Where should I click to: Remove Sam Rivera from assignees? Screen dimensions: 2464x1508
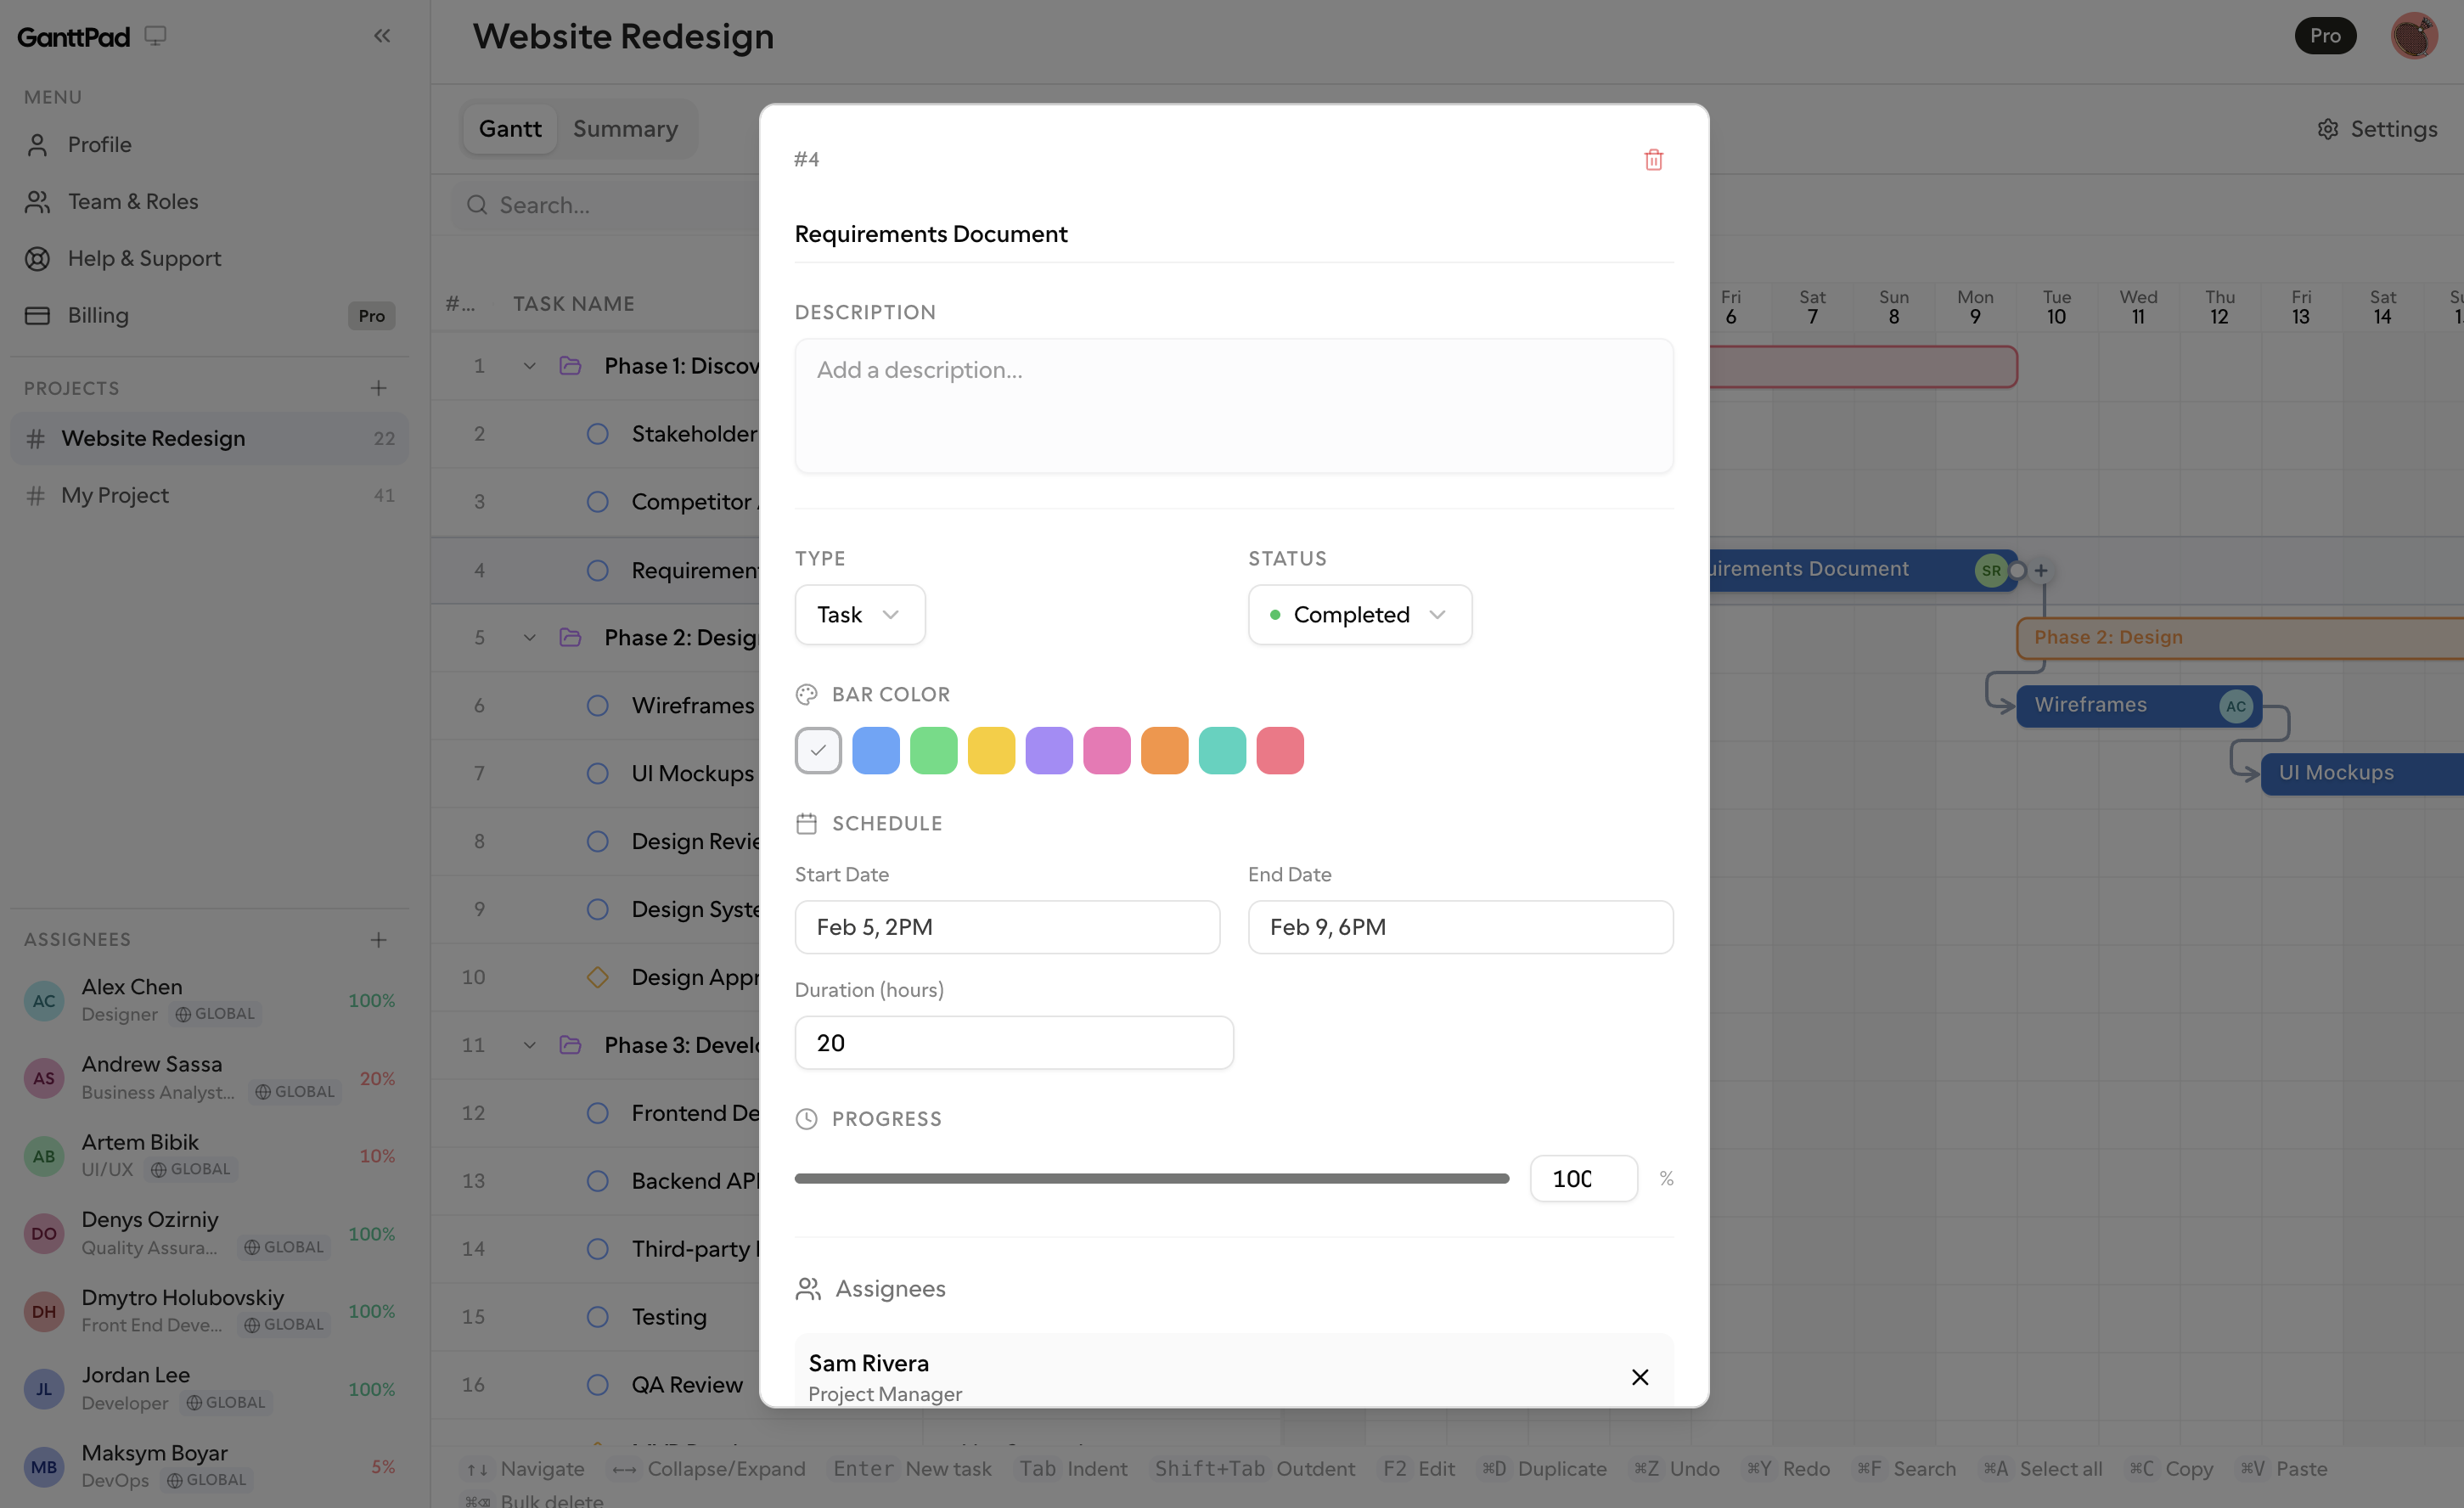click(x=1640, y=1377)
